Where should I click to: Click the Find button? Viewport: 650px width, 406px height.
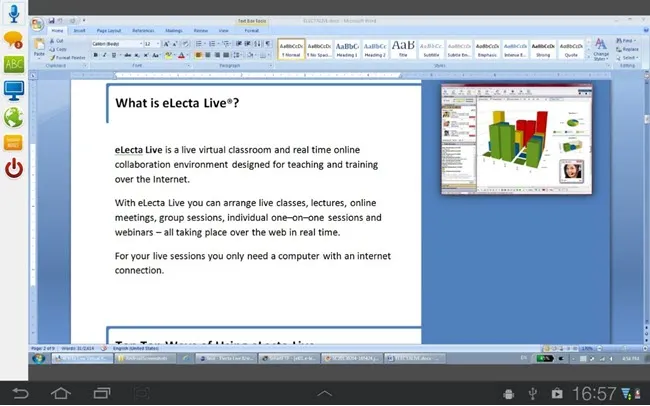point(625,41)
